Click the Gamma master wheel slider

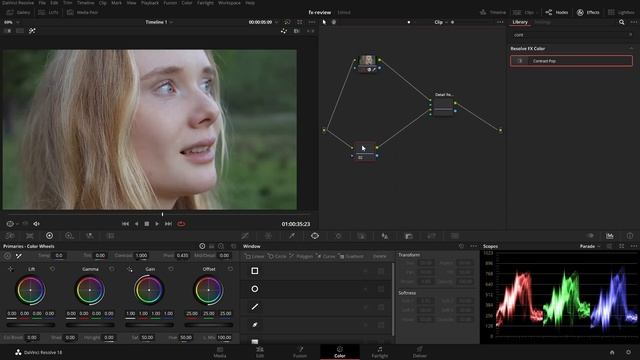[x=90, y=325]
